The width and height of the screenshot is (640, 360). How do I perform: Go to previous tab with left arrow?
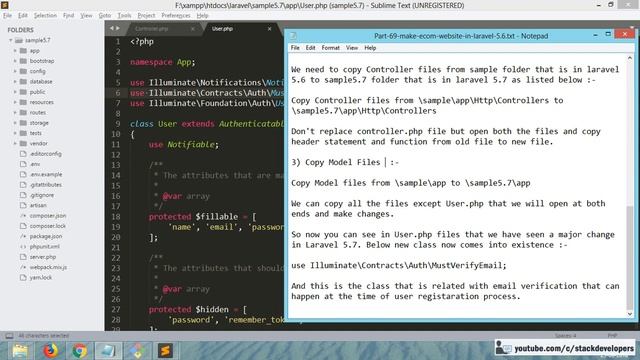click(111, 28)
